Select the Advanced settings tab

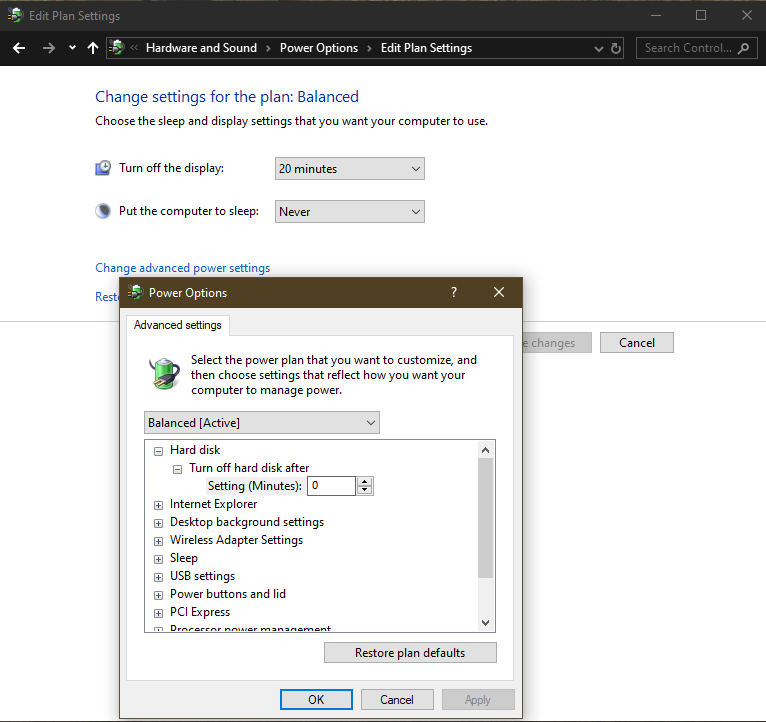point(177,325)
